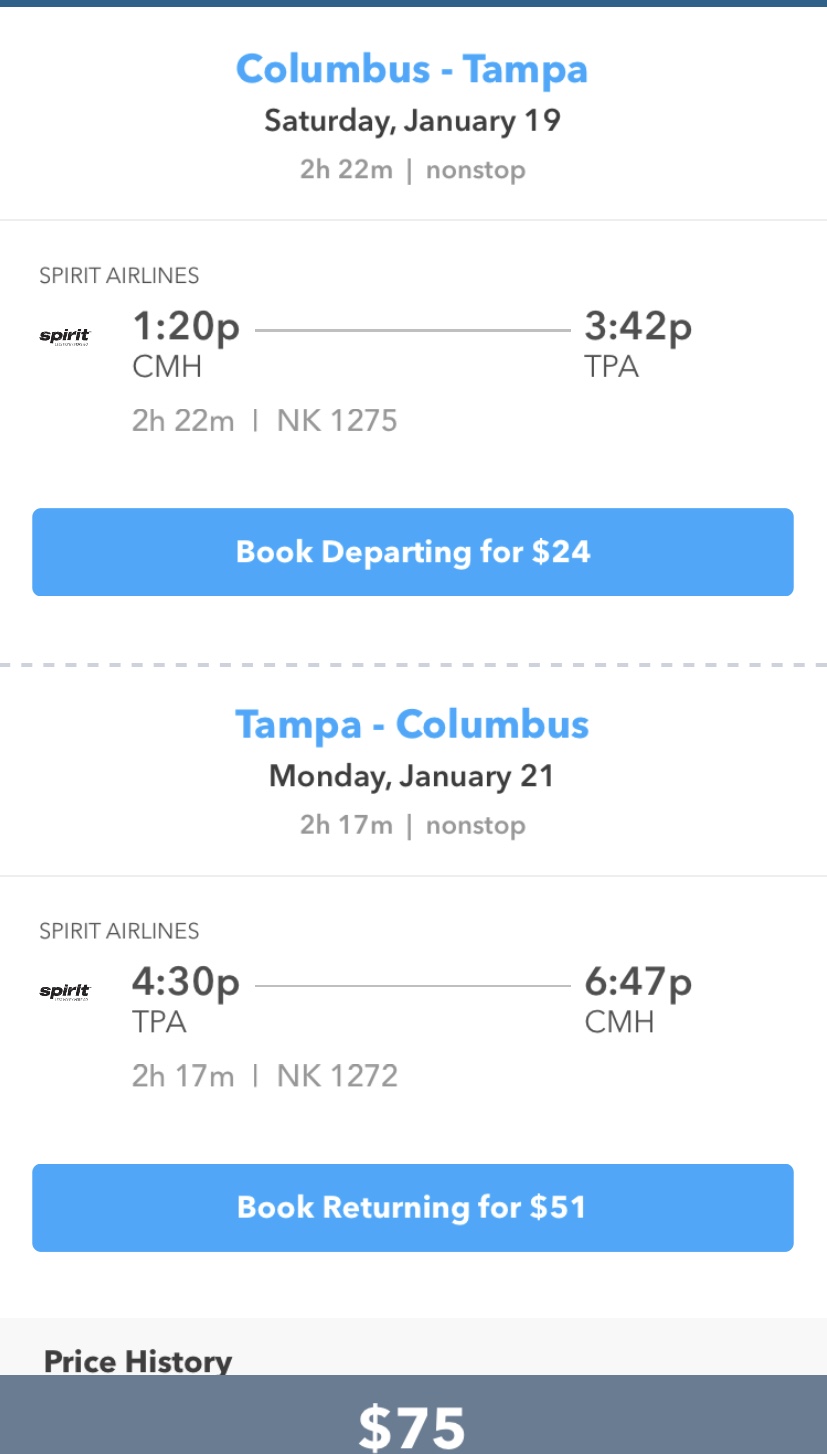Tap the SPIRIT AIRLINES label above the departing flight

click(x=119, y=275)
